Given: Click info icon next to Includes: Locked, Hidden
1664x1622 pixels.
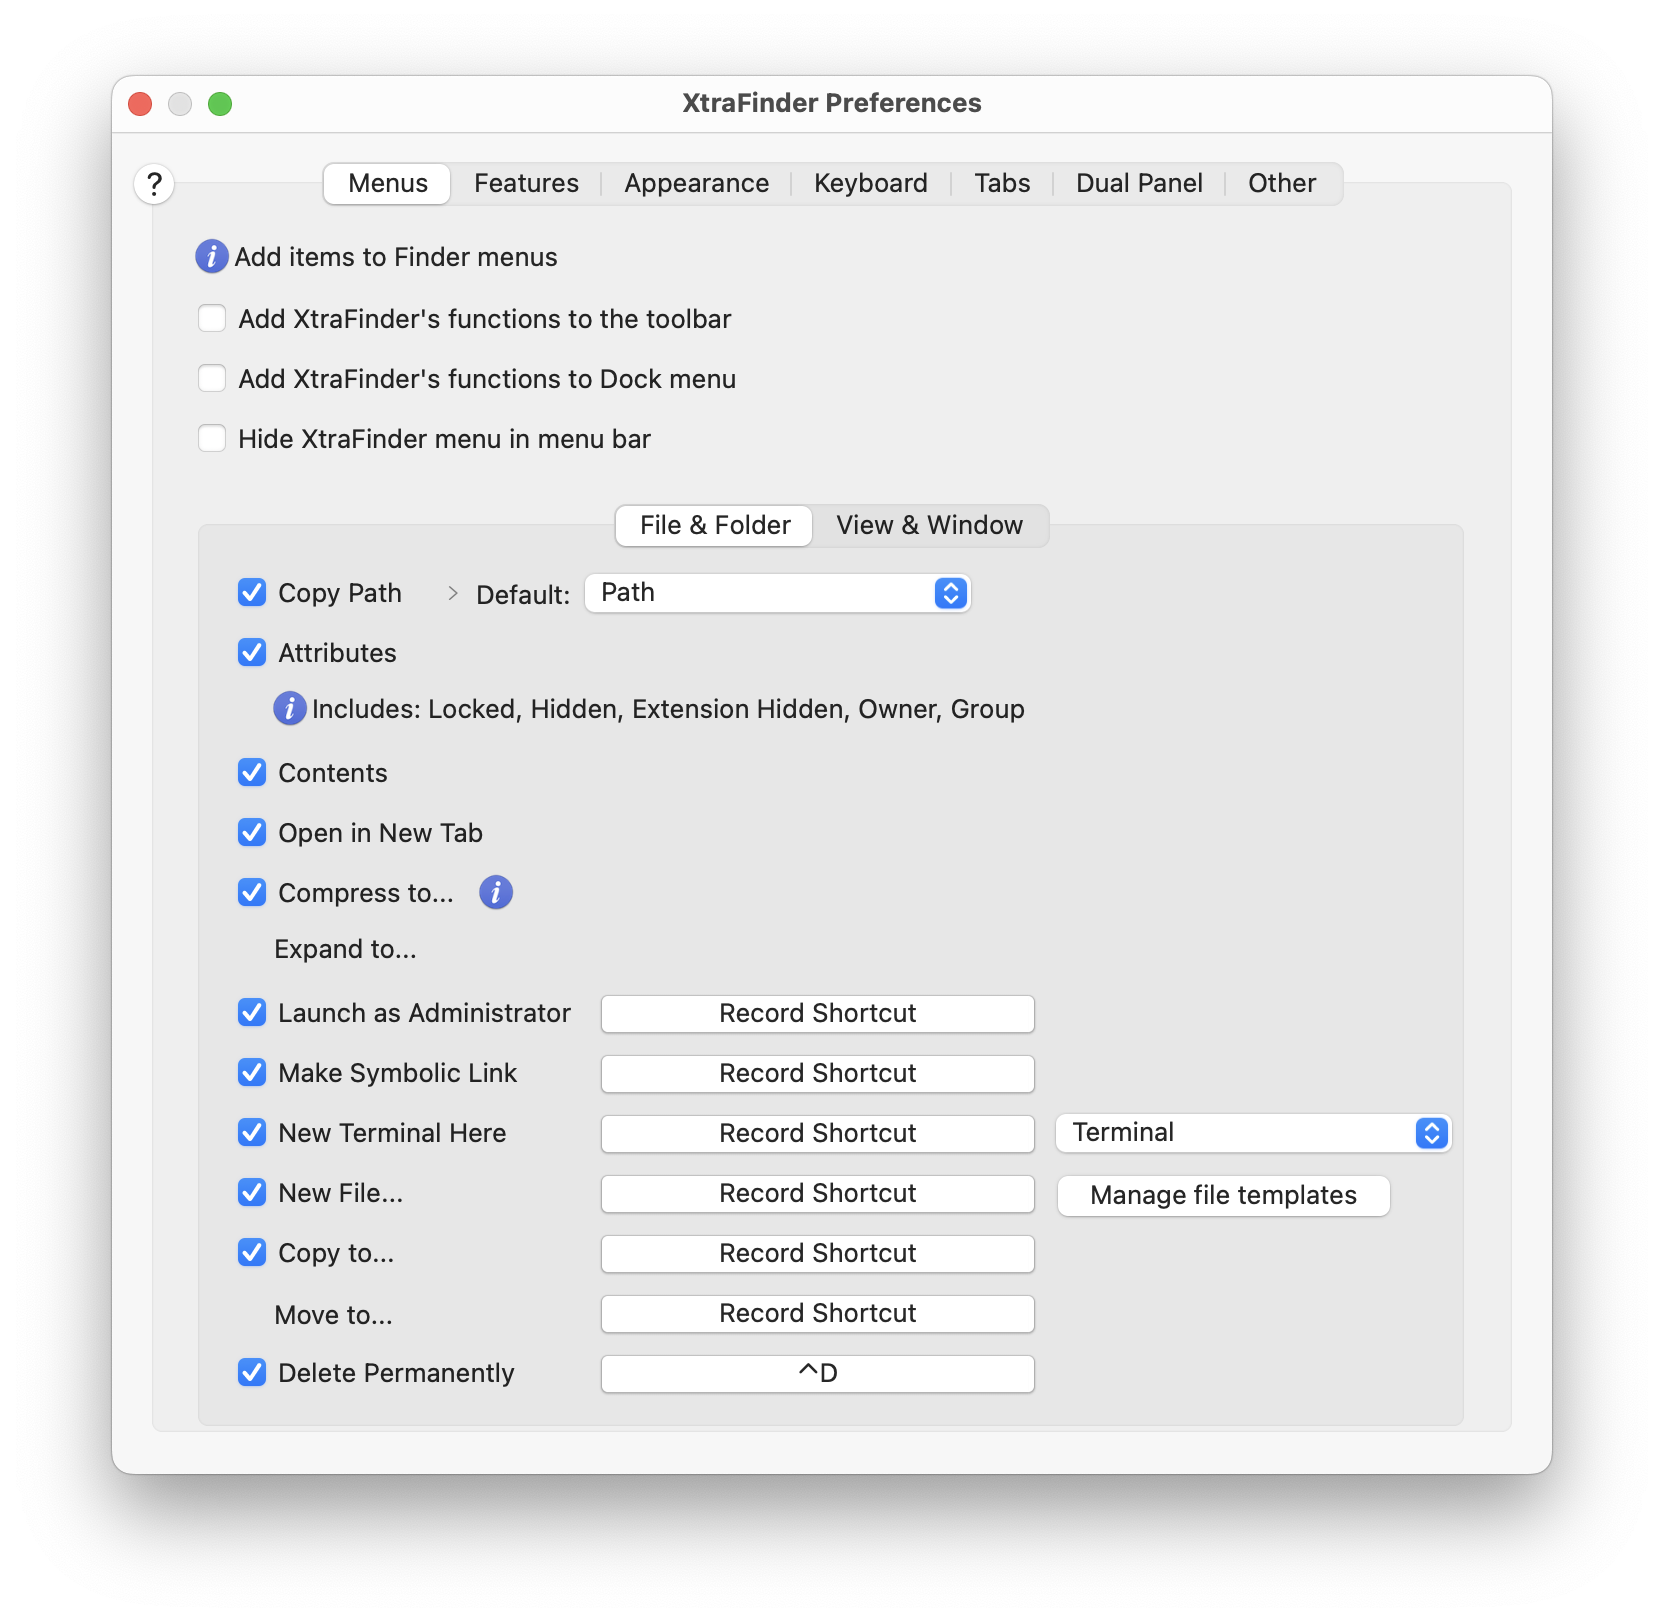Looking at the screenshot, I should 290,709.
